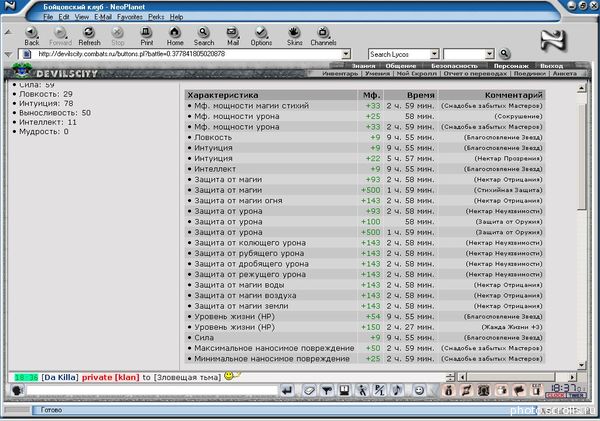The height and width of the screenshot is (421, 600).
Task: Open the Perks menu
Action: pos(156,17)
